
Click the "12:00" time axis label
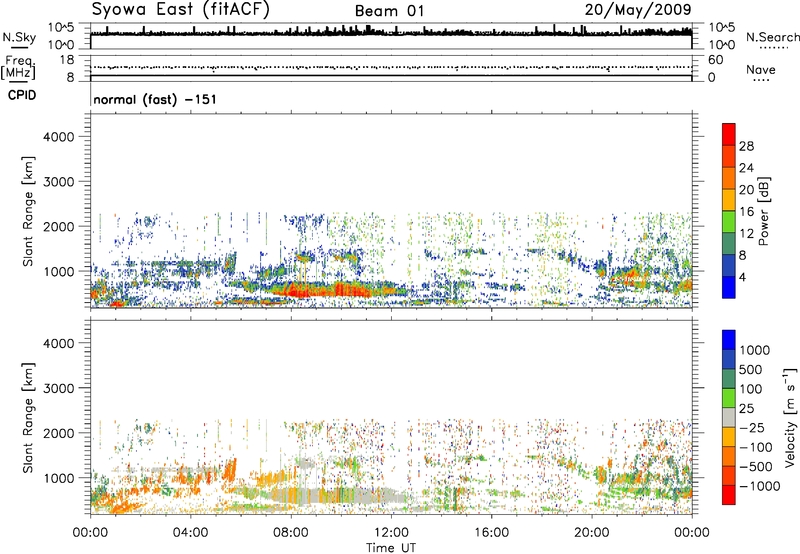[391, 533]
